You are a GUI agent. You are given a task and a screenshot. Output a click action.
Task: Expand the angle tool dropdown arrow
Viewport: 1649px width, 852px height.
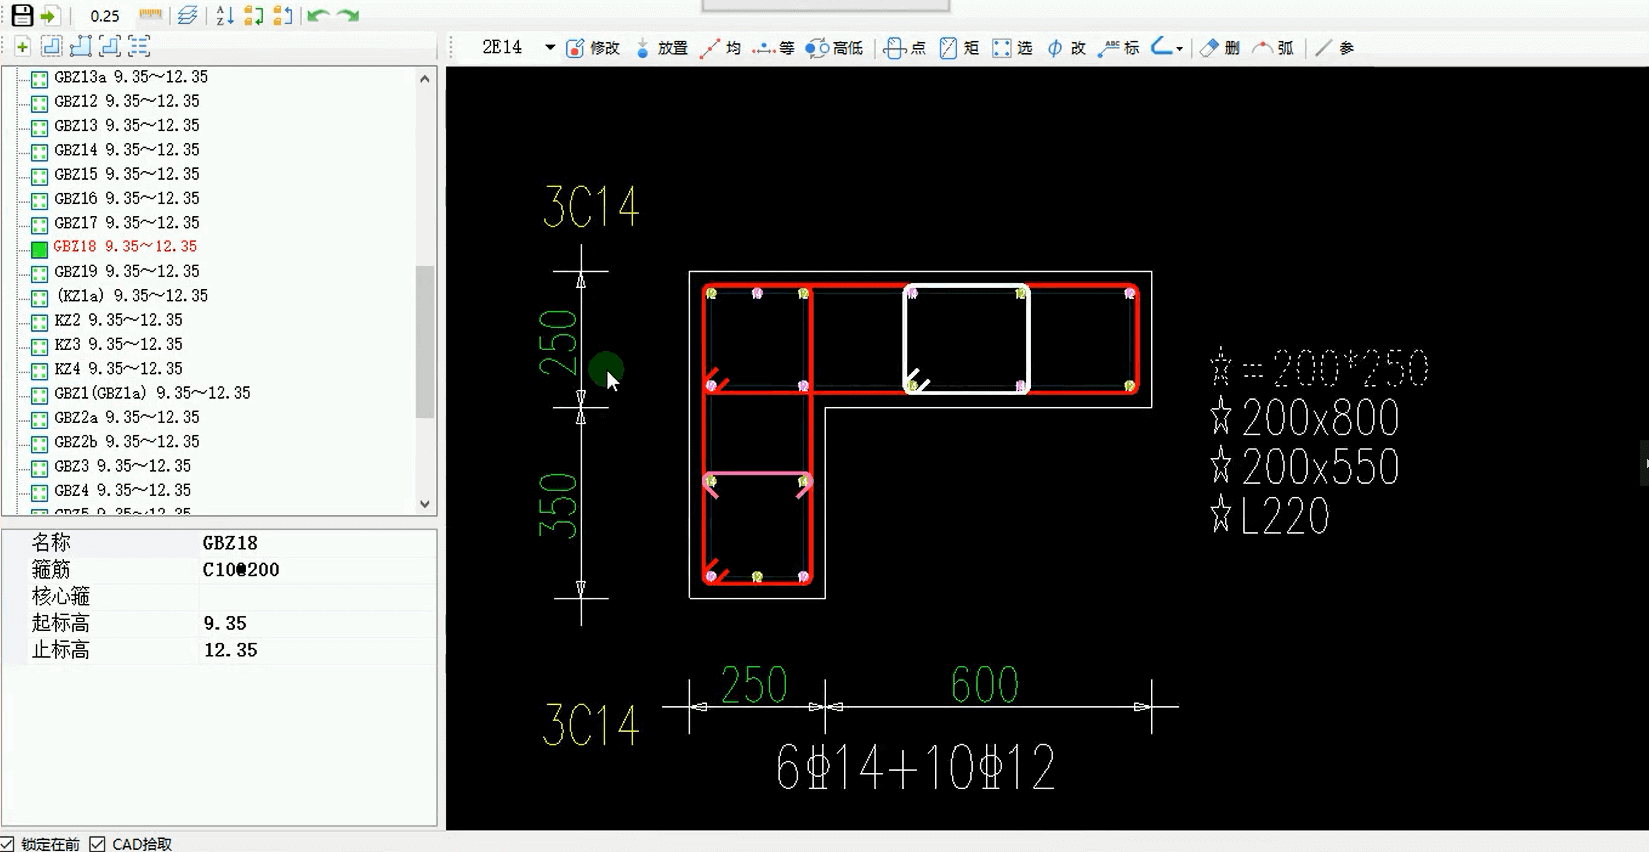[x=1180, y=49]
